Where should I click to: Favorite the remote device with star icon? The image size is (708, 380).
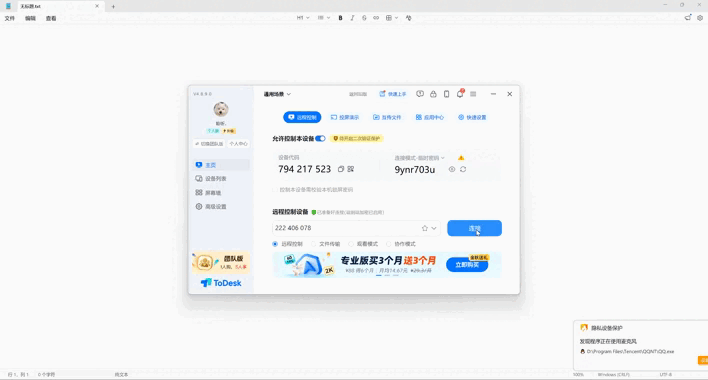pos(424,228)
